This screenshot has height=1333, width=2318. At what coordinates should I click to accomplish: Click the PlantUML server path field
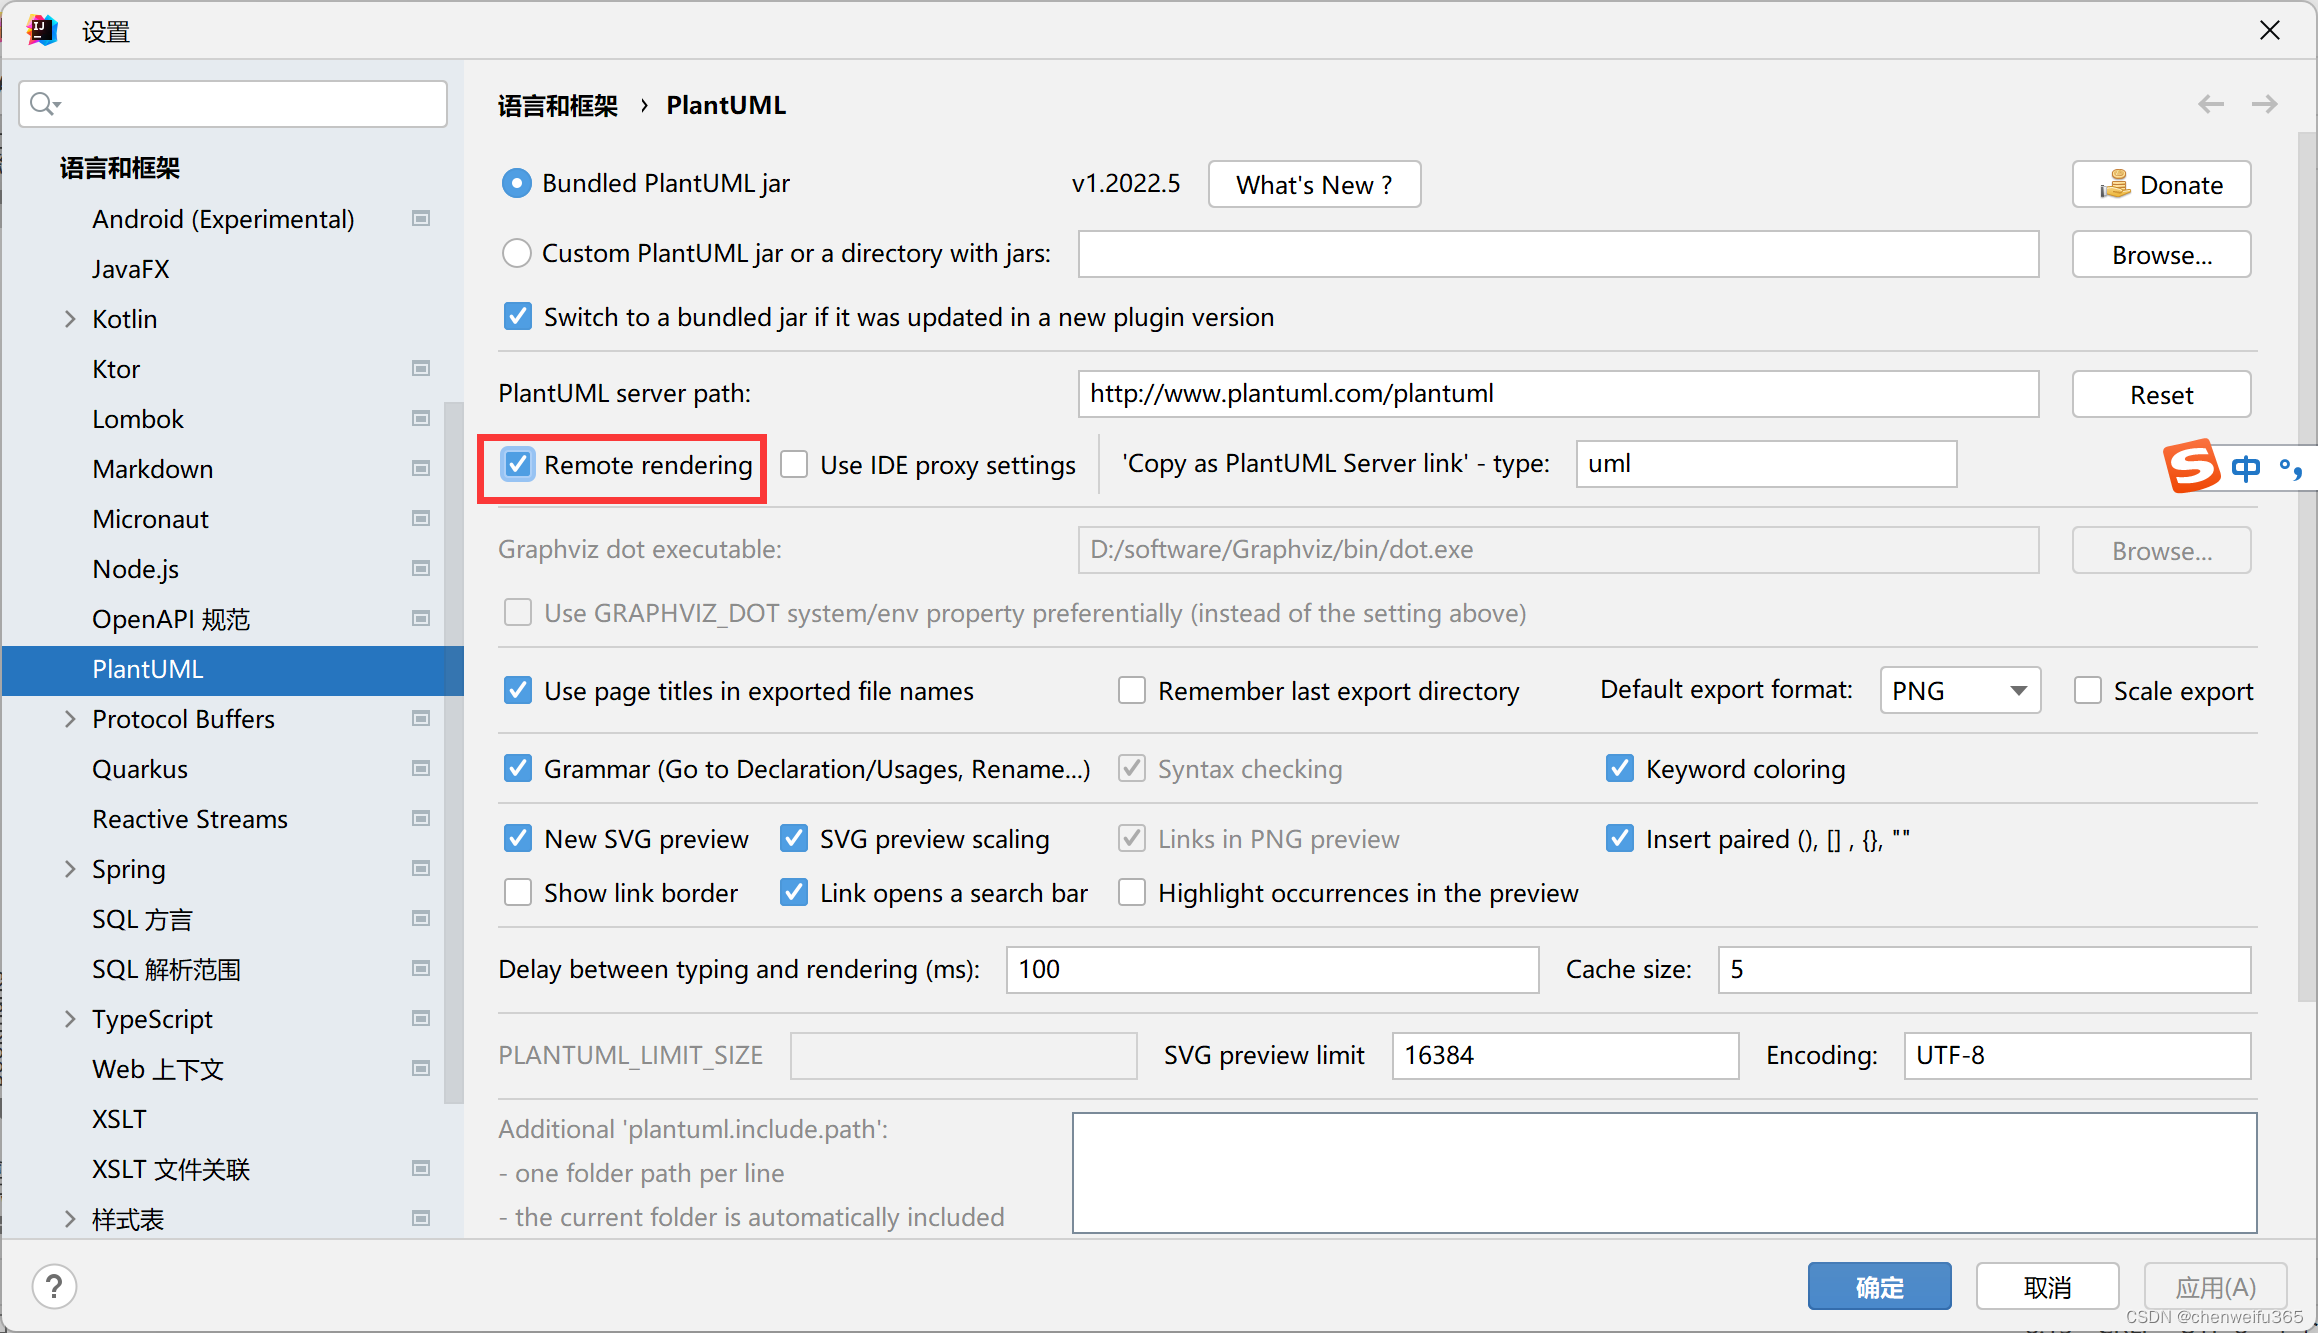tap(1557, 394)
